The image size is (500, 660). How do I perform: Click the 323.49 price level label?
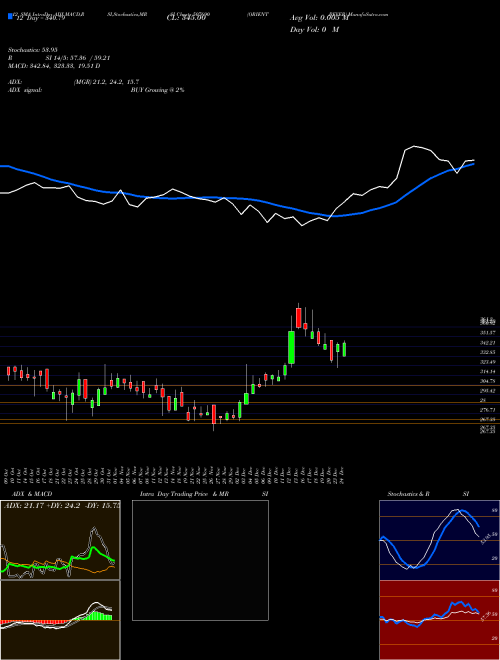[489, 362]
